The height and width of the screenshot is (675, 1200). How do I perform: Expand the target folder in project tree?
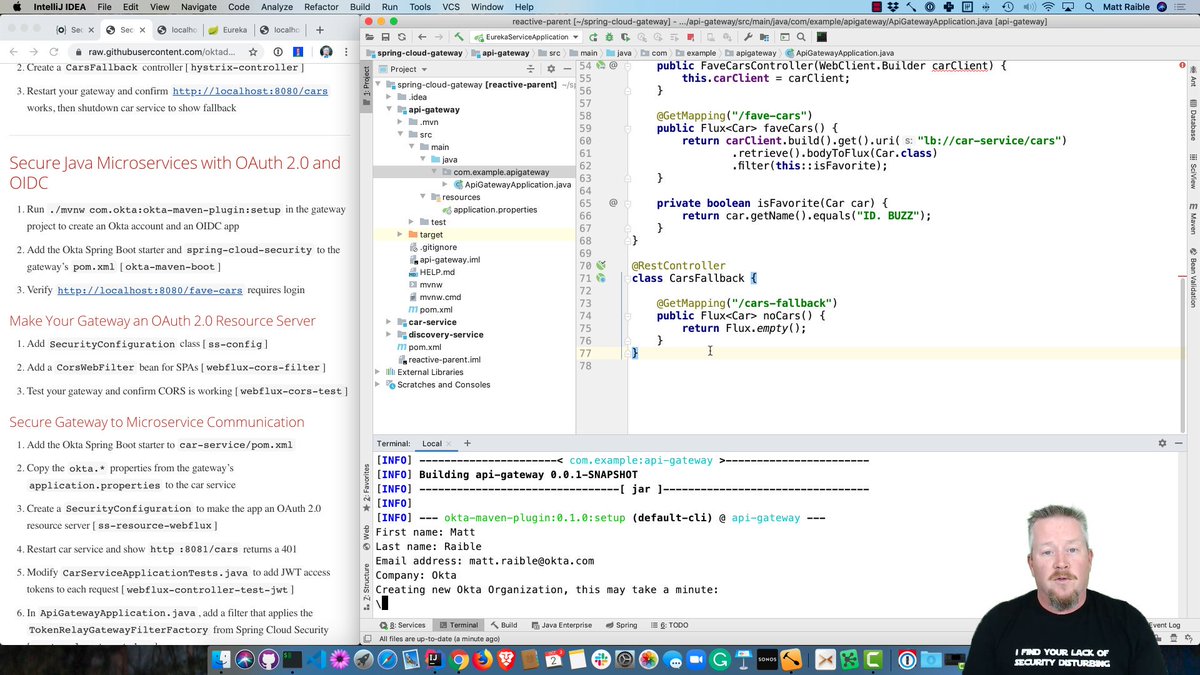(x=400, y=235)
